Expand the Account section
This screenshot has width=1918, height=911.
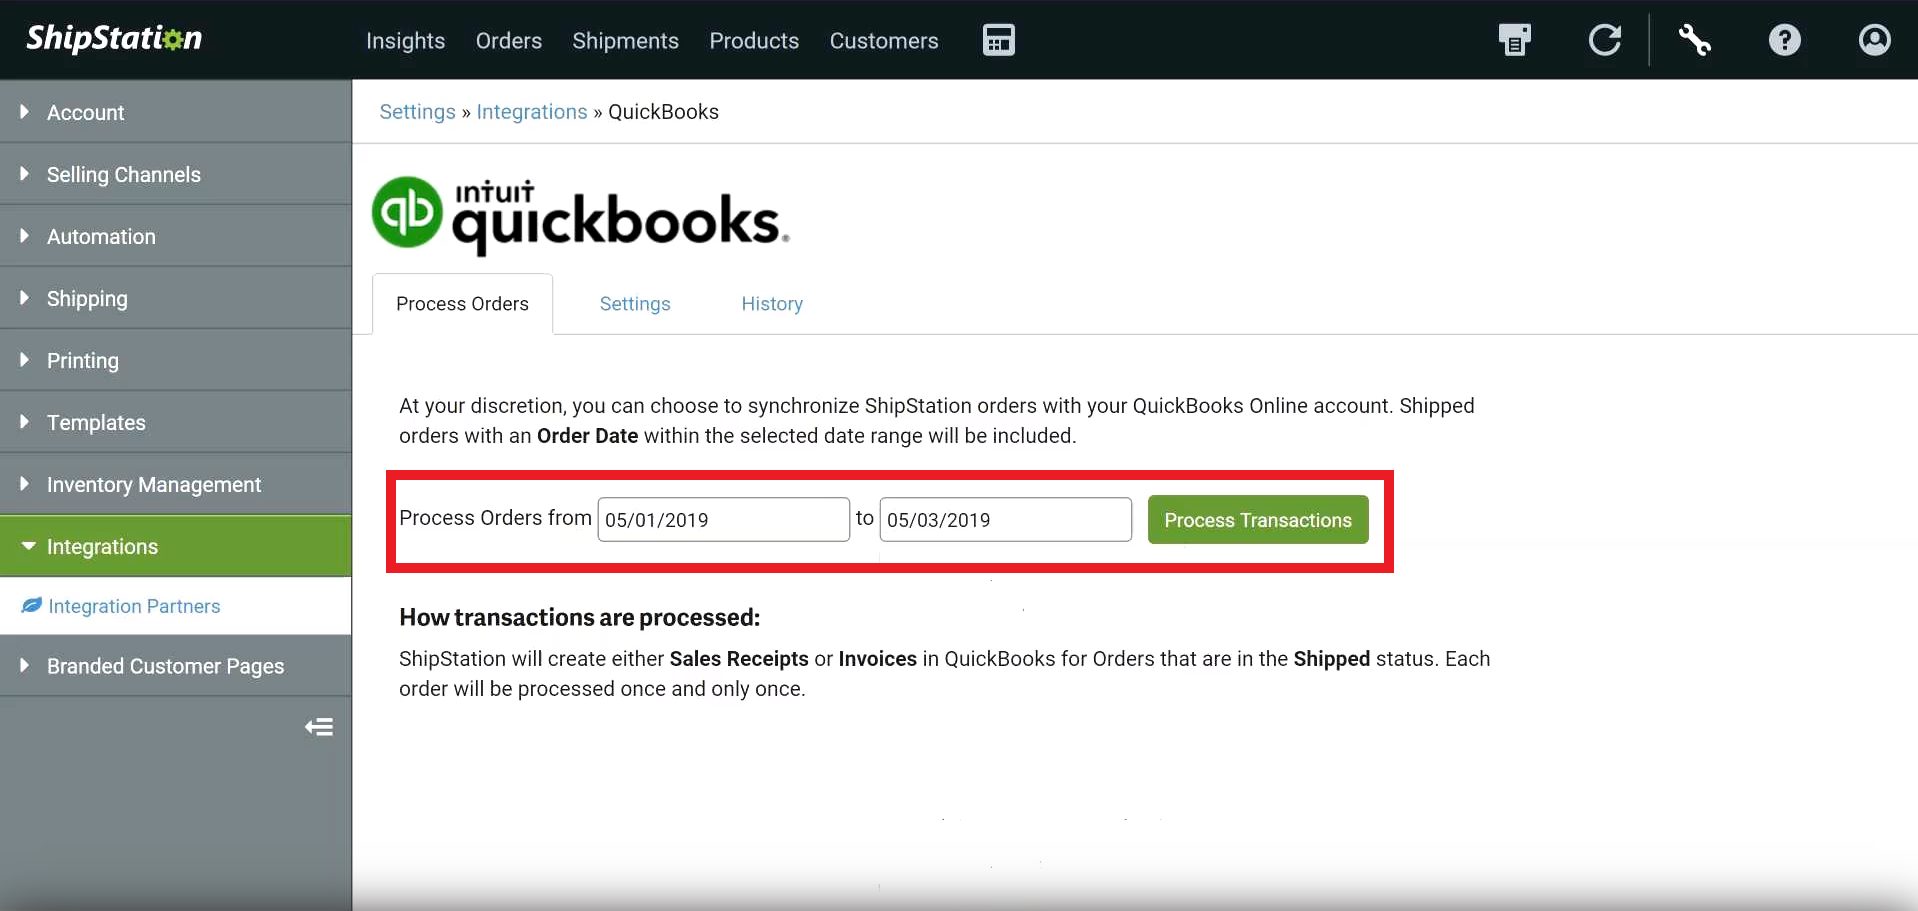tap(176, 112)
